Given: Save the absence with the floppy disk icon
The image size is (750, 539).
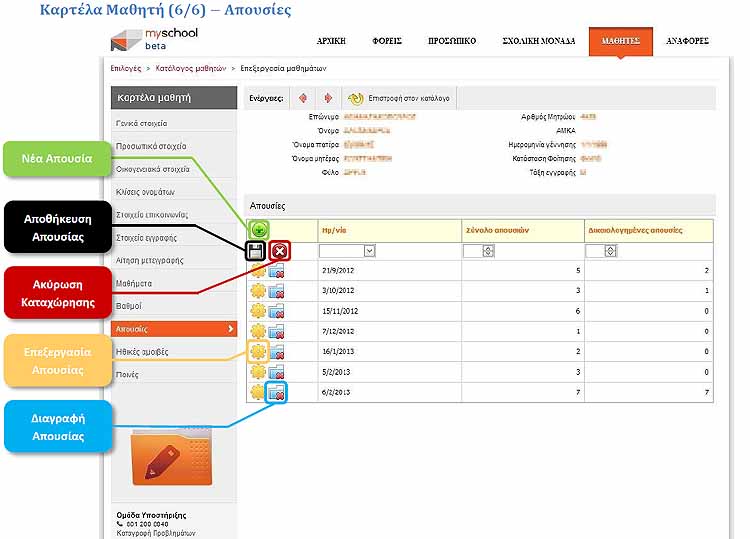Looking at the screenshot, I should coord(258,250).
